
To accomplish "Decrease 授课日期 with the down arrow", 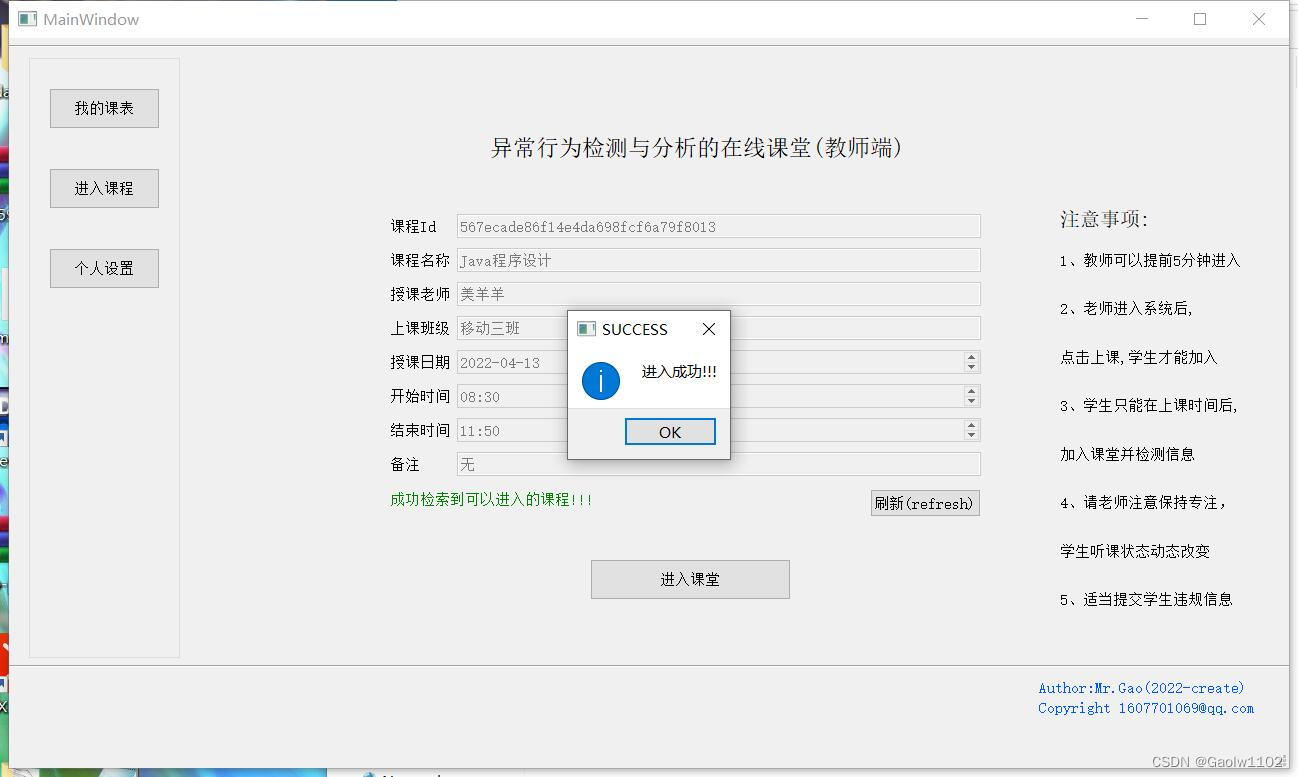I will click(971, 367).
